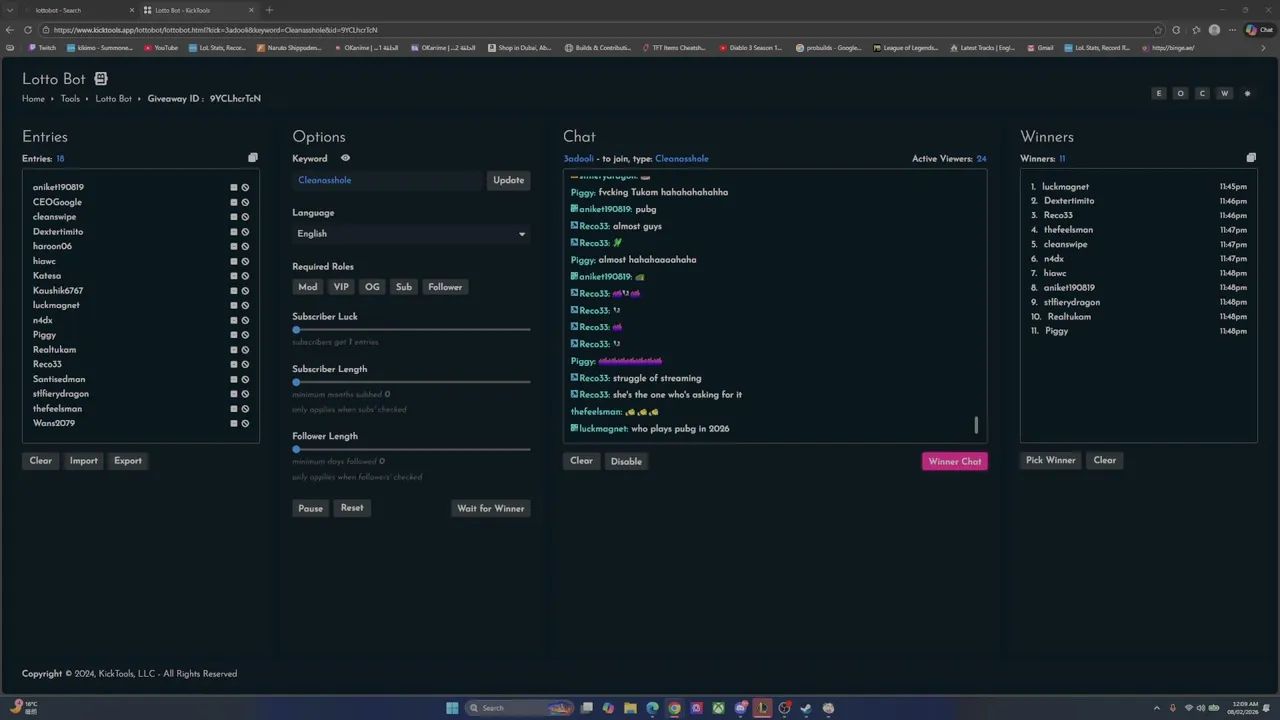Open the Twitch bookmark in bookmarks bar
Screen dimensions: 1280x720
point(42,48)
